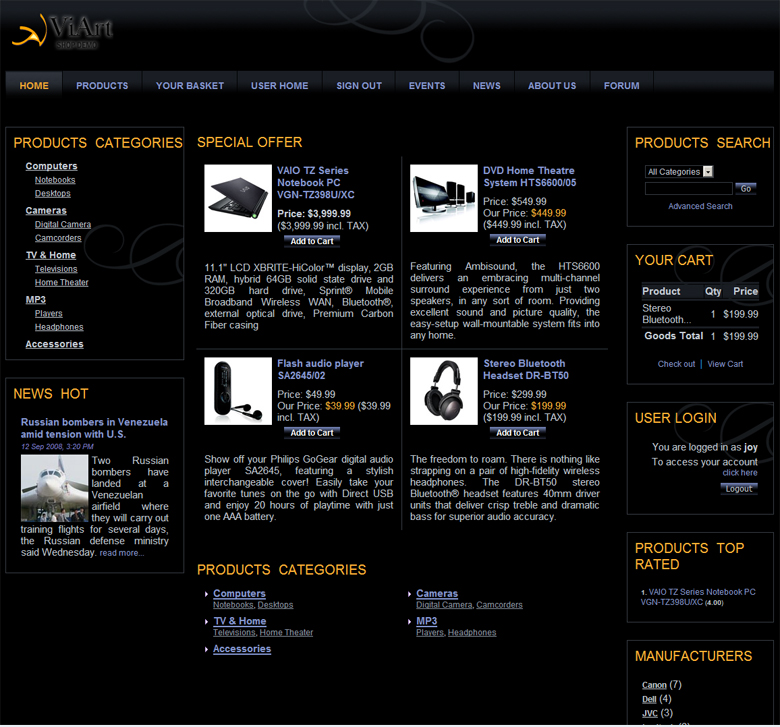Select Home Theater in the sidebar
Image resolution: width=780 pixels, height=727 pixels.
tap(61, 282)
